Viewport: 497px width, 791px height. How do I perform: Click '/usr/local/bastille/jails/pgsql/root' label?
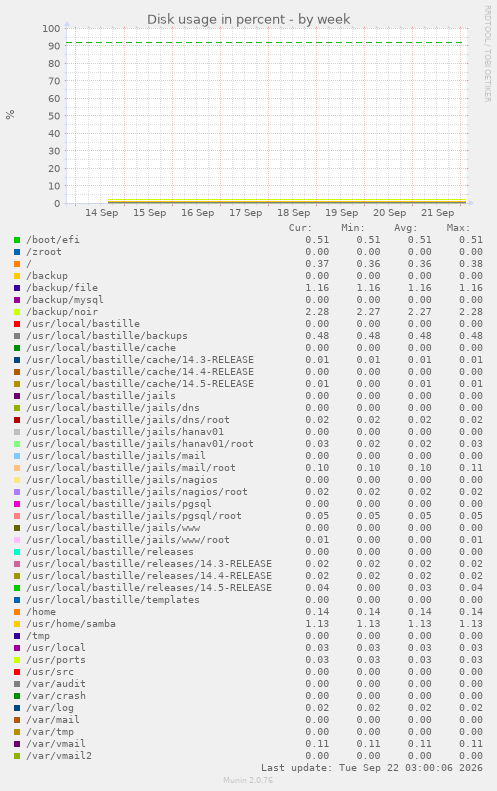click(x=134, y=516)
